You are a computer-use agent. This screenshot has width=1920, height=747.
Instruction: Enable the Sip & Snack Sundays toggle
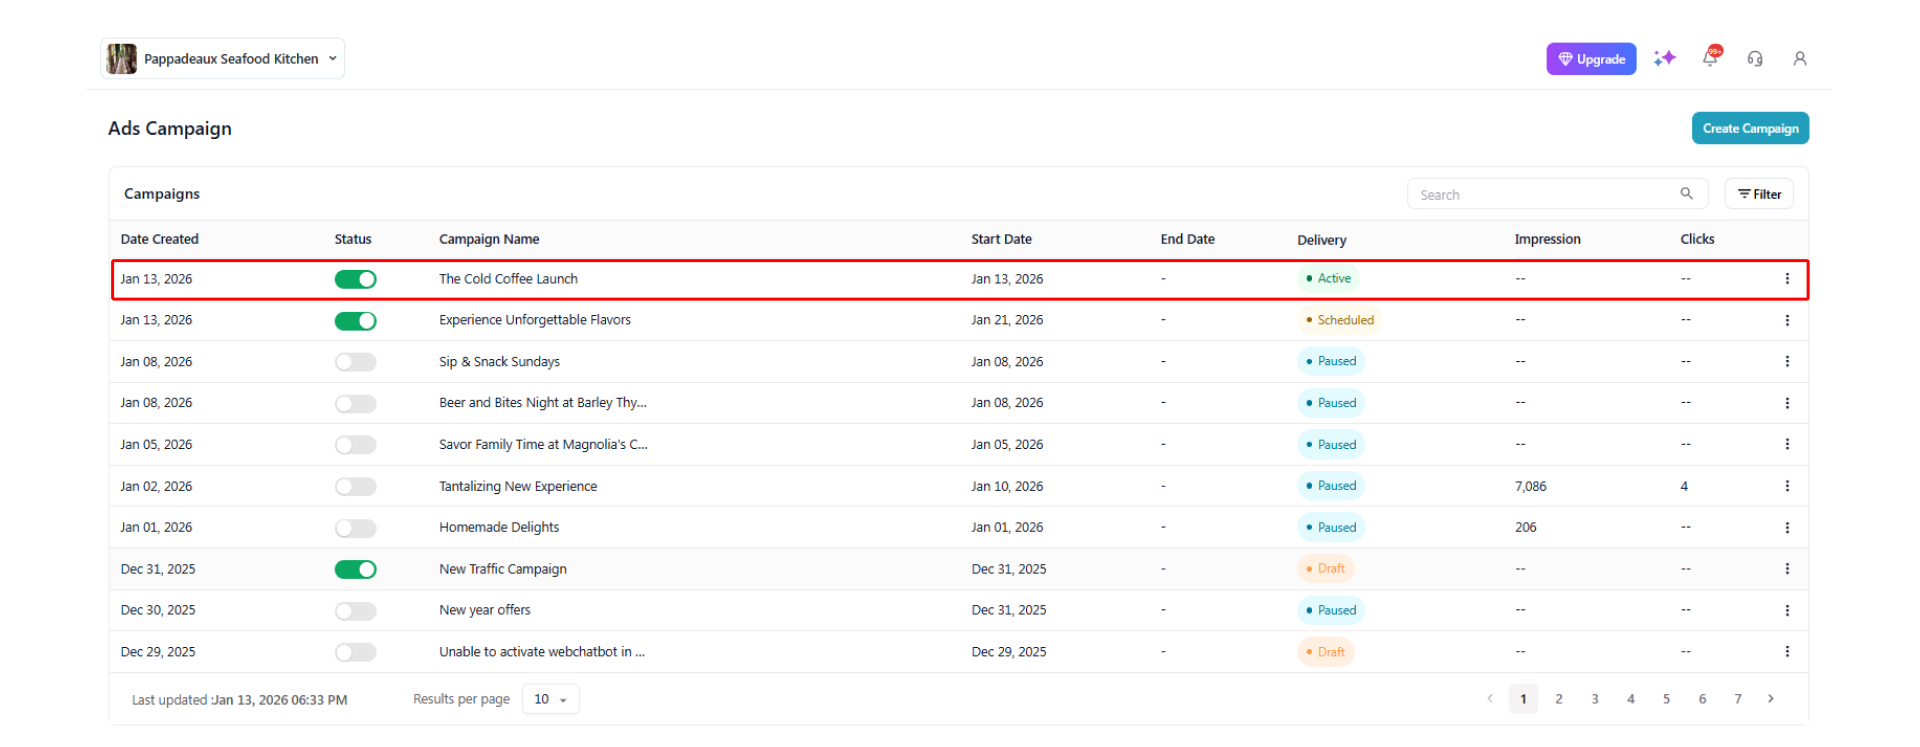click(x=355, y=362)
